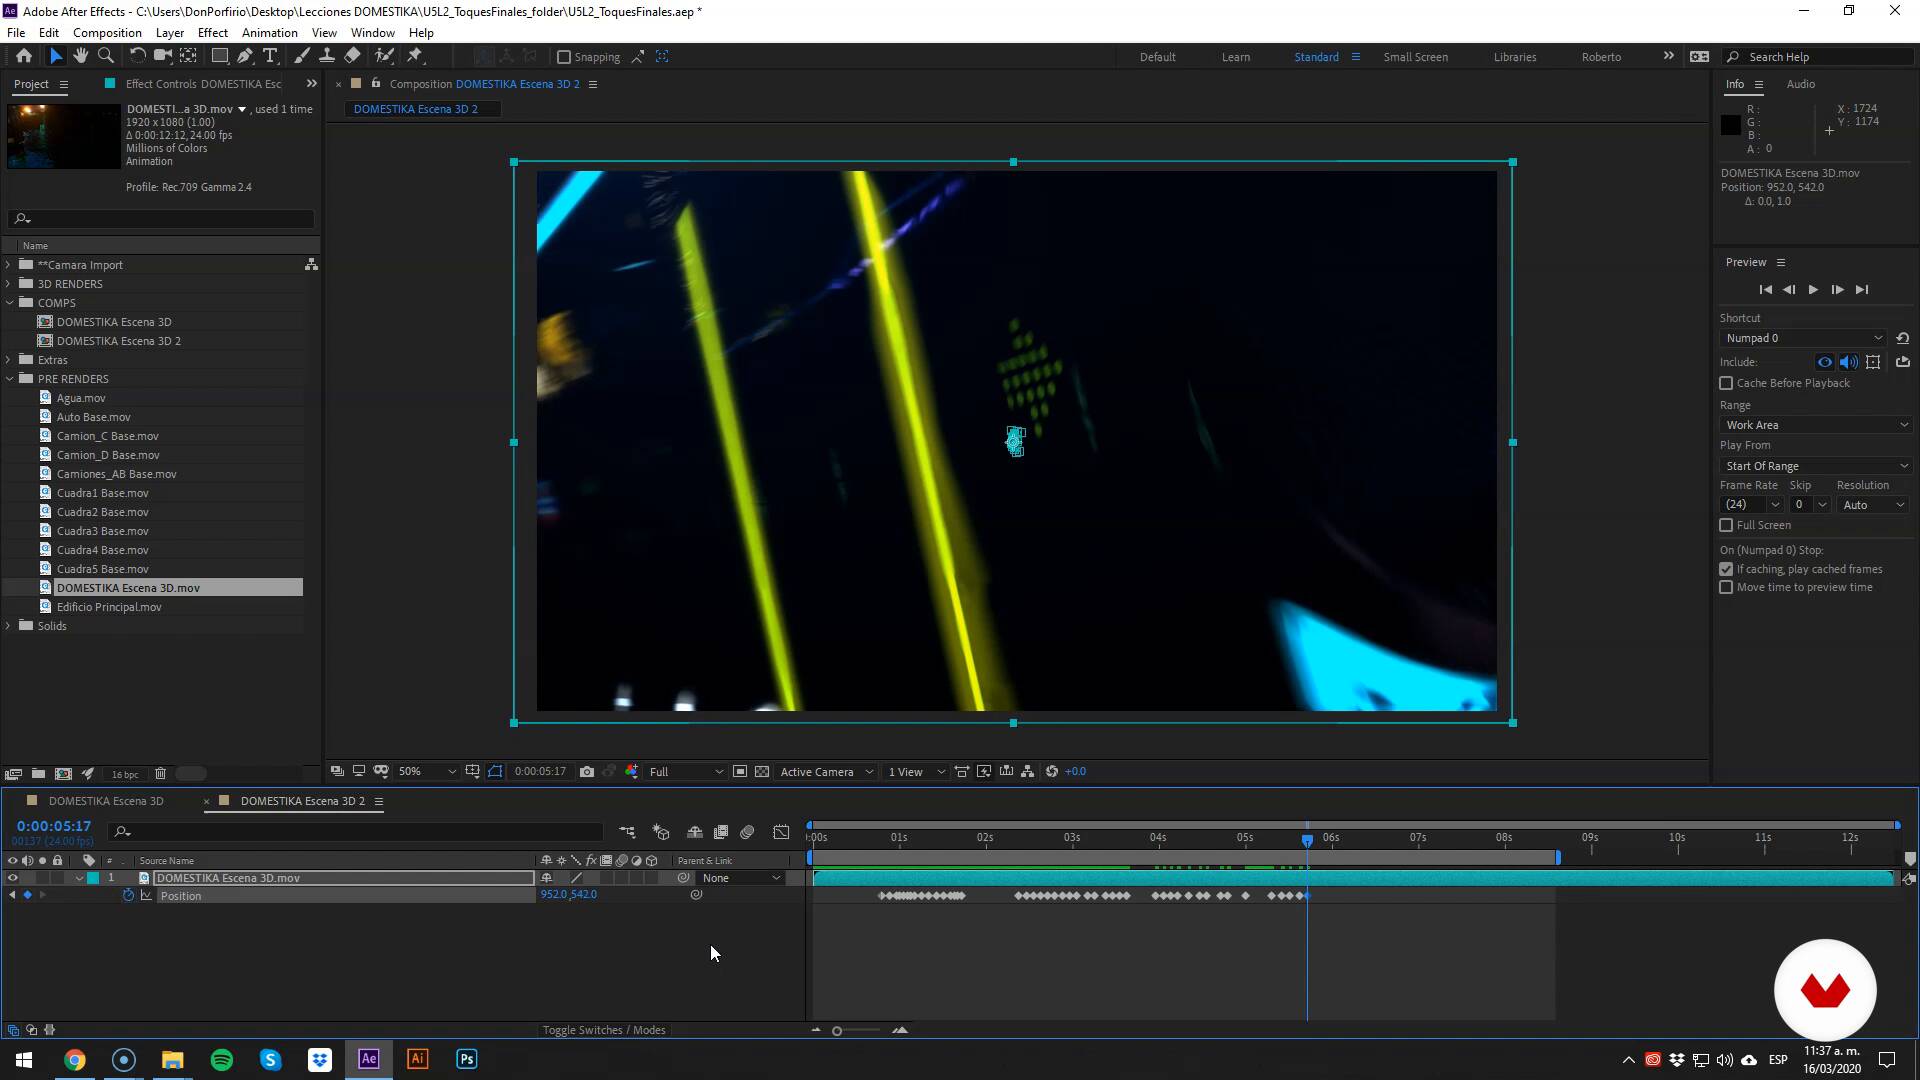
Task: Click the timeline zoom slider handle
Action: [837, 1031]
